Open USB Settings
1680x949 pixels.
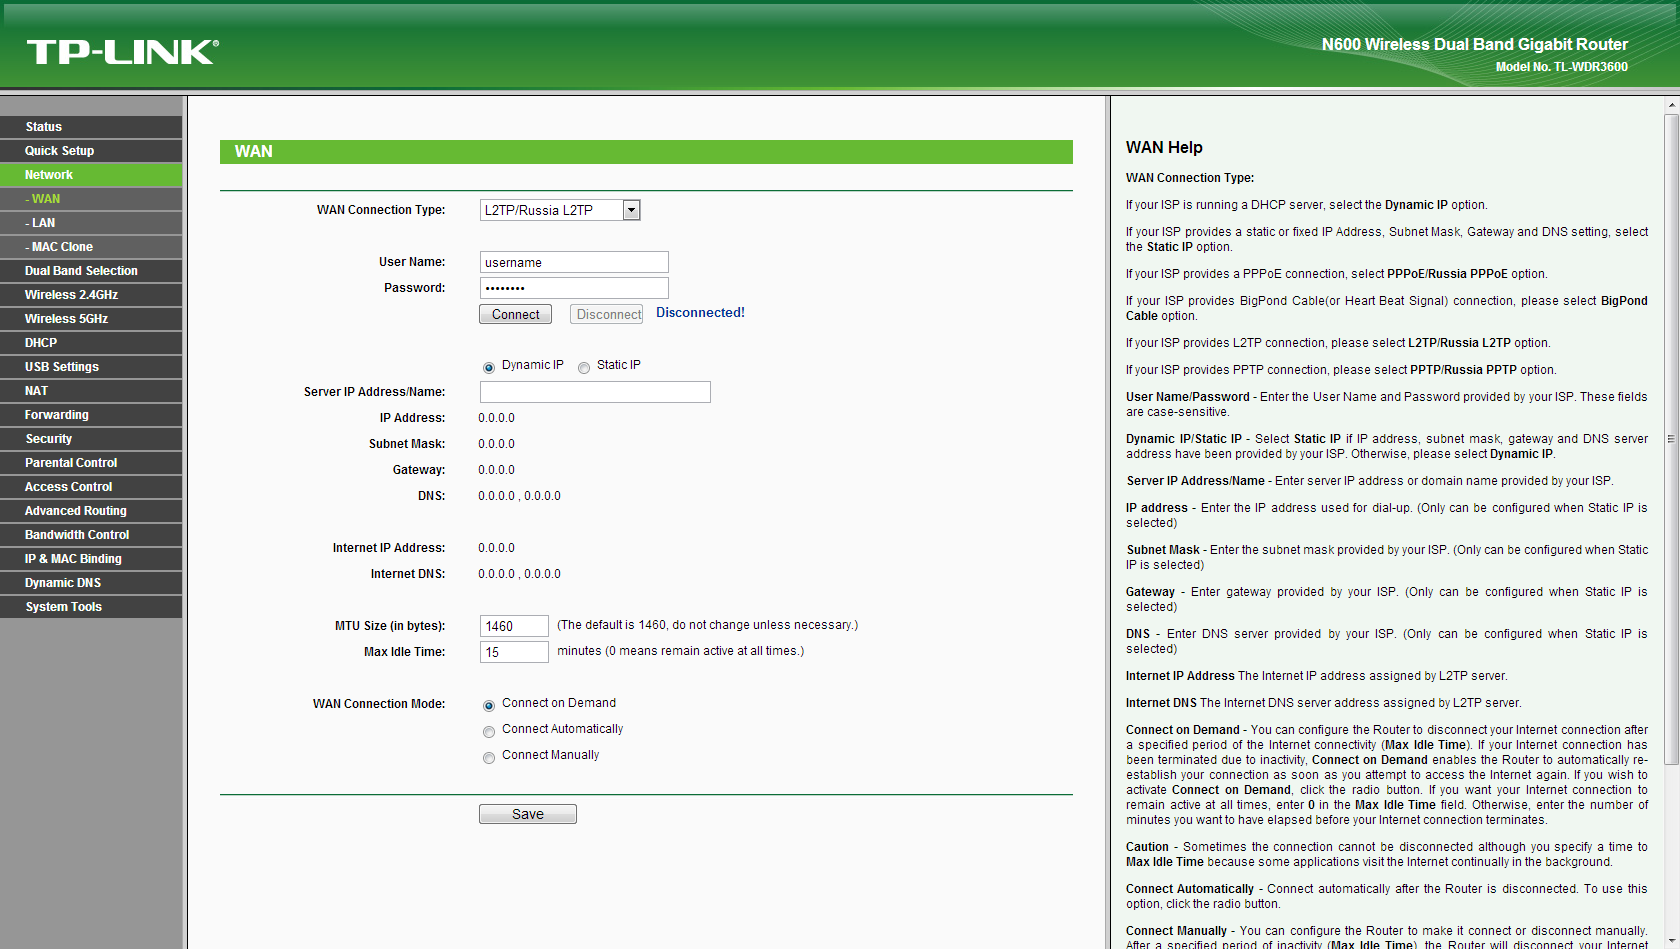click(x=91, y=367)
